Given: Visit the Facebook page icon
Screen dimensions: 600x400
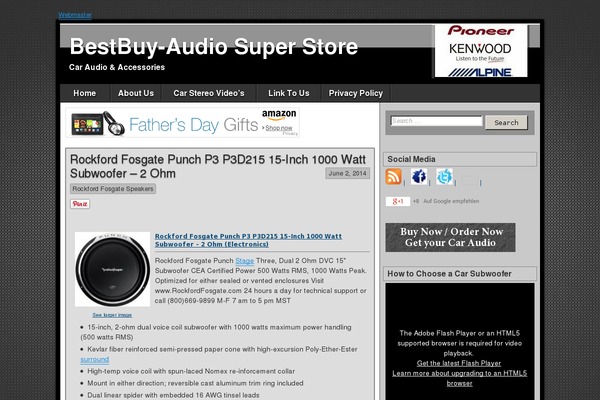Looking at the screenshot, I should [419, 176].
